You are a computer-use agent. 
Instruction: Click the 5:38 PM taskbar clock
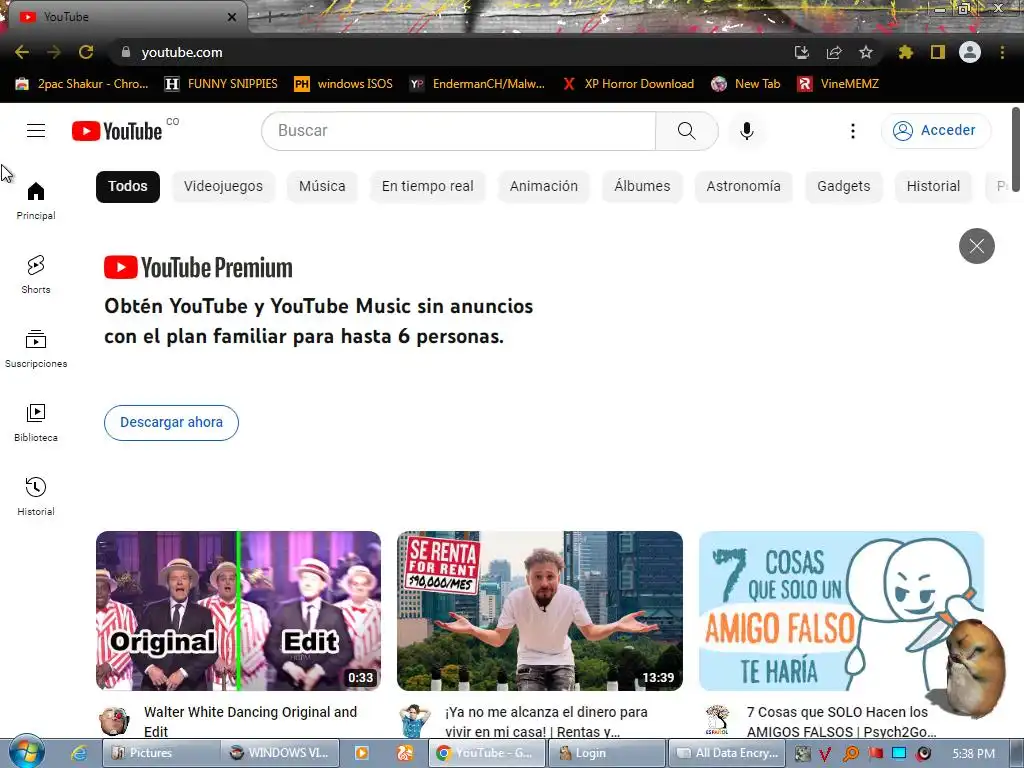973,754
